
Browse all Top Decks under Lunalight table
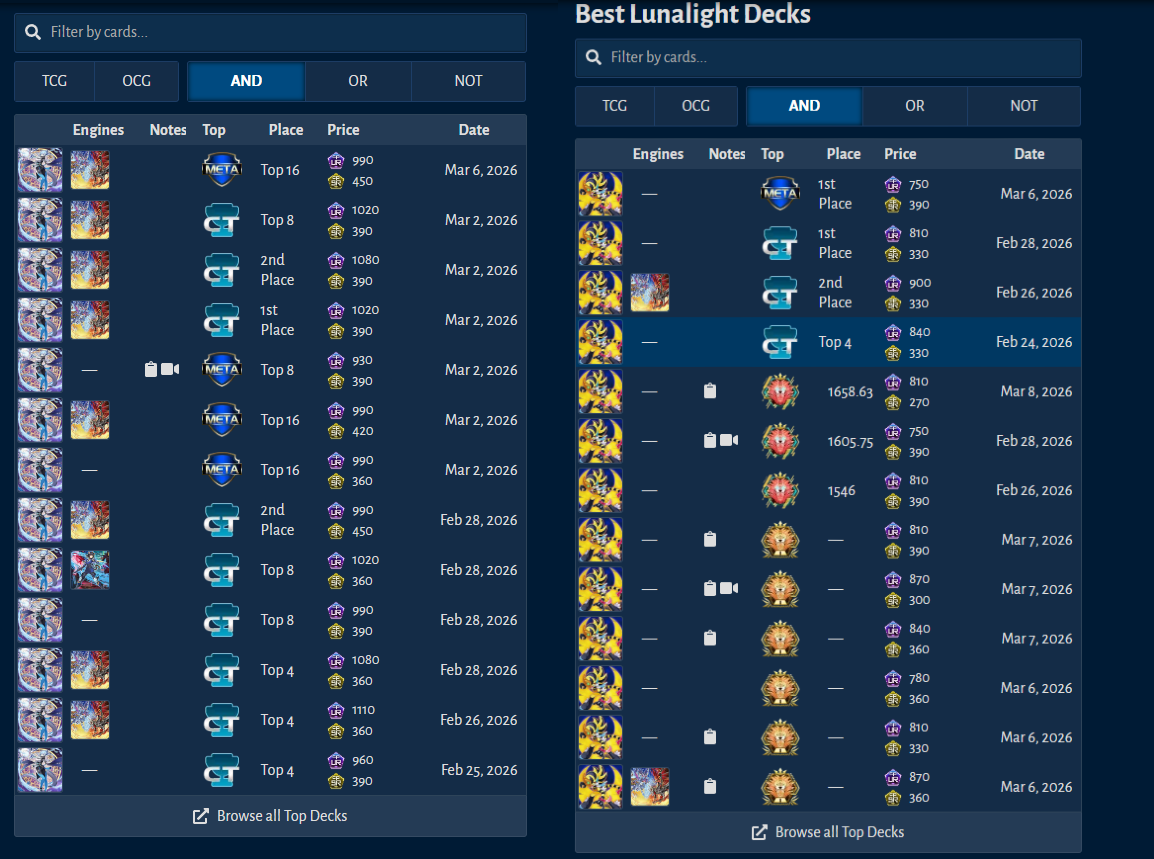pos(828,833)
